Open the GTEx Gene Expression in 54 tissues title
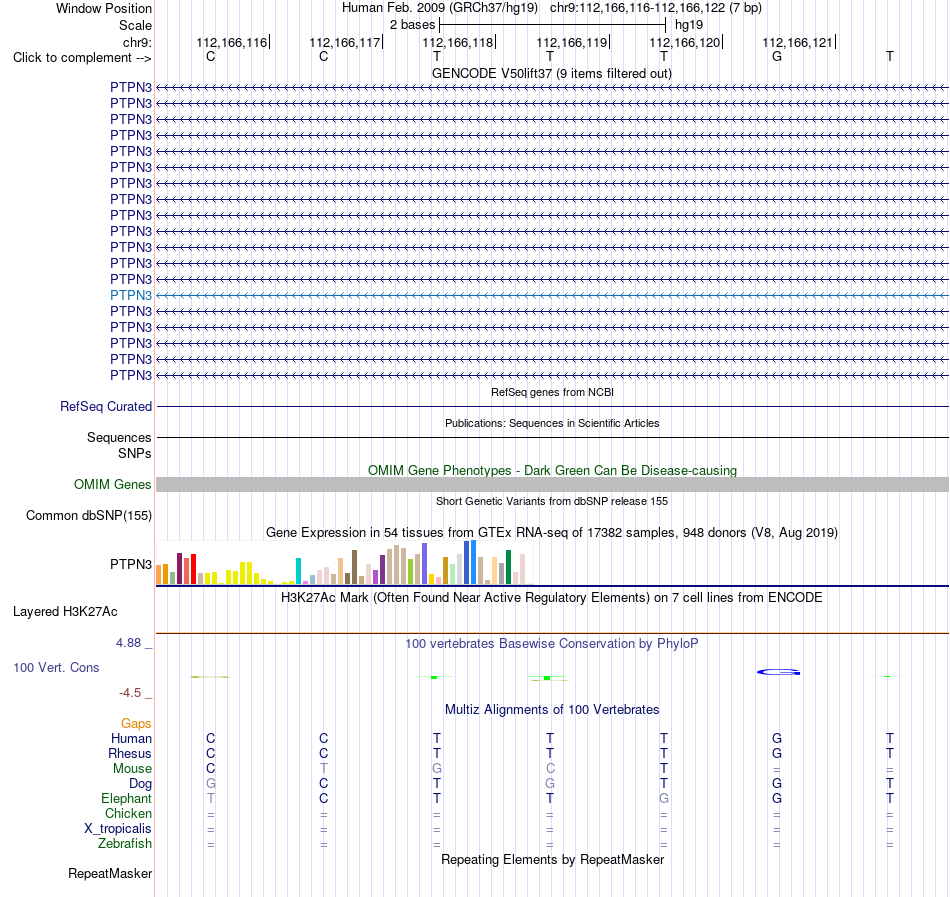The image size is (950, 897). pyautogui.click(x=552, y=532)
